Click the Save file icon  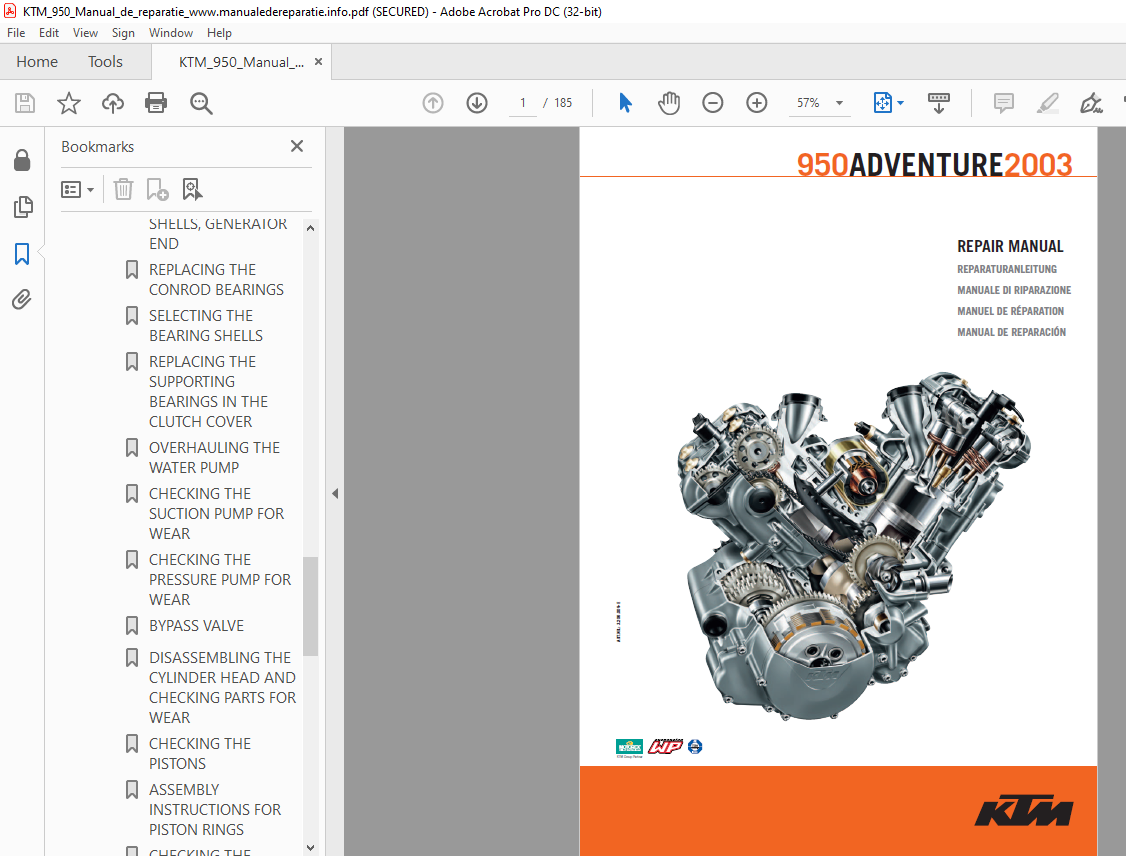(25, 103)
